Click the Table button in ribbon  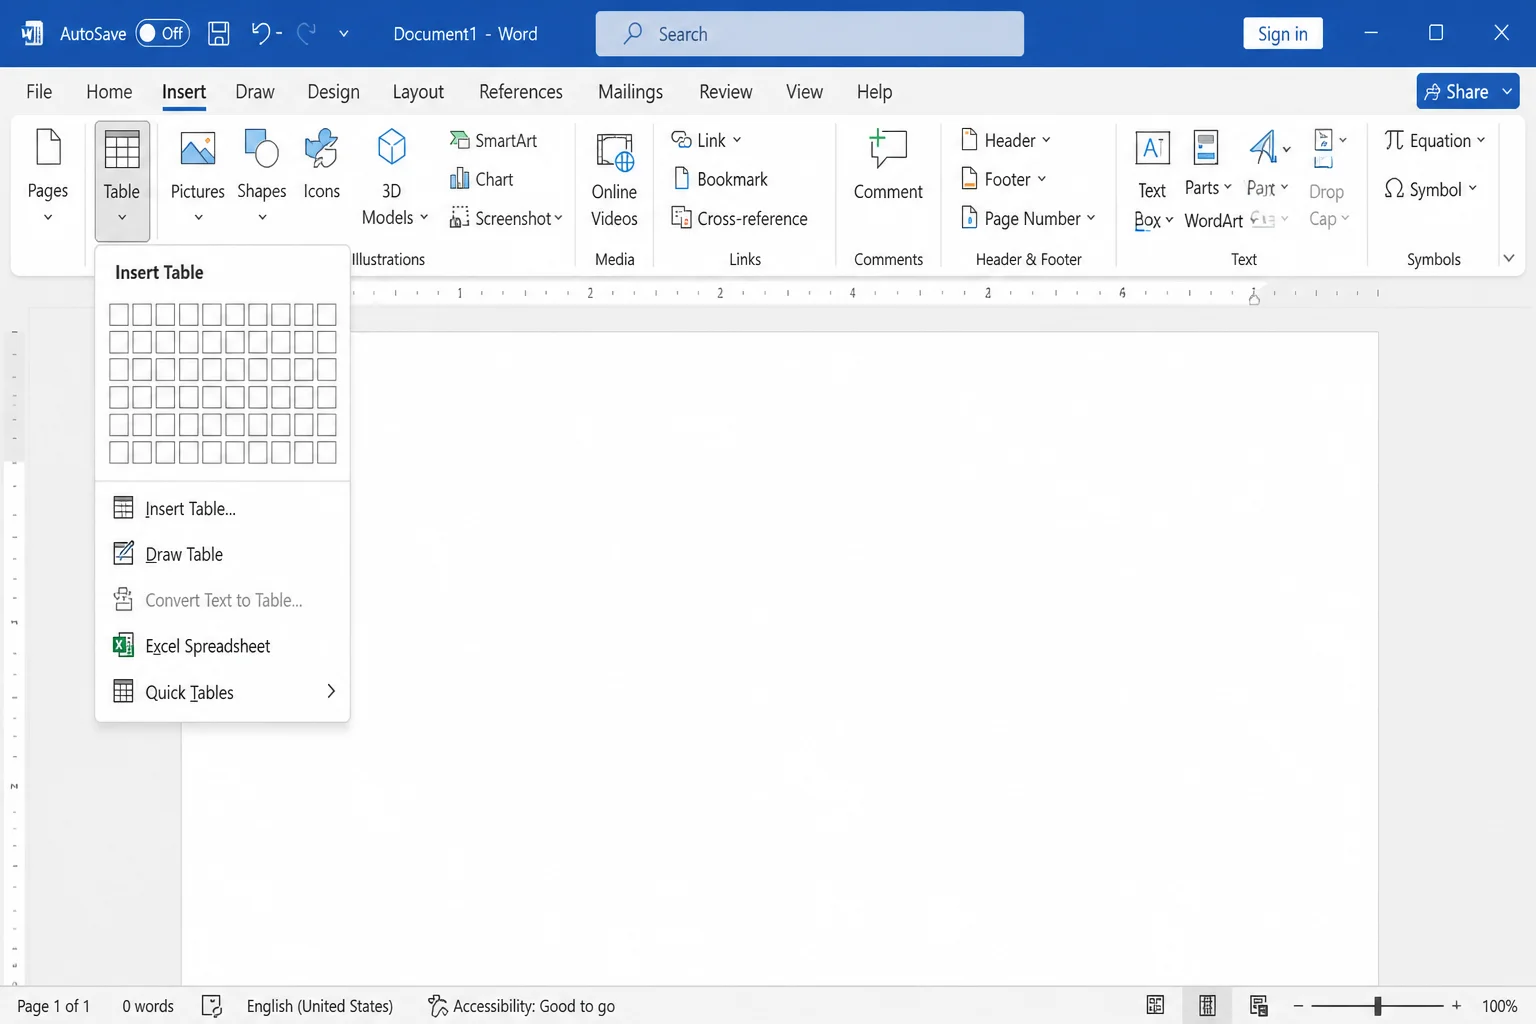[x=122, y=180]
